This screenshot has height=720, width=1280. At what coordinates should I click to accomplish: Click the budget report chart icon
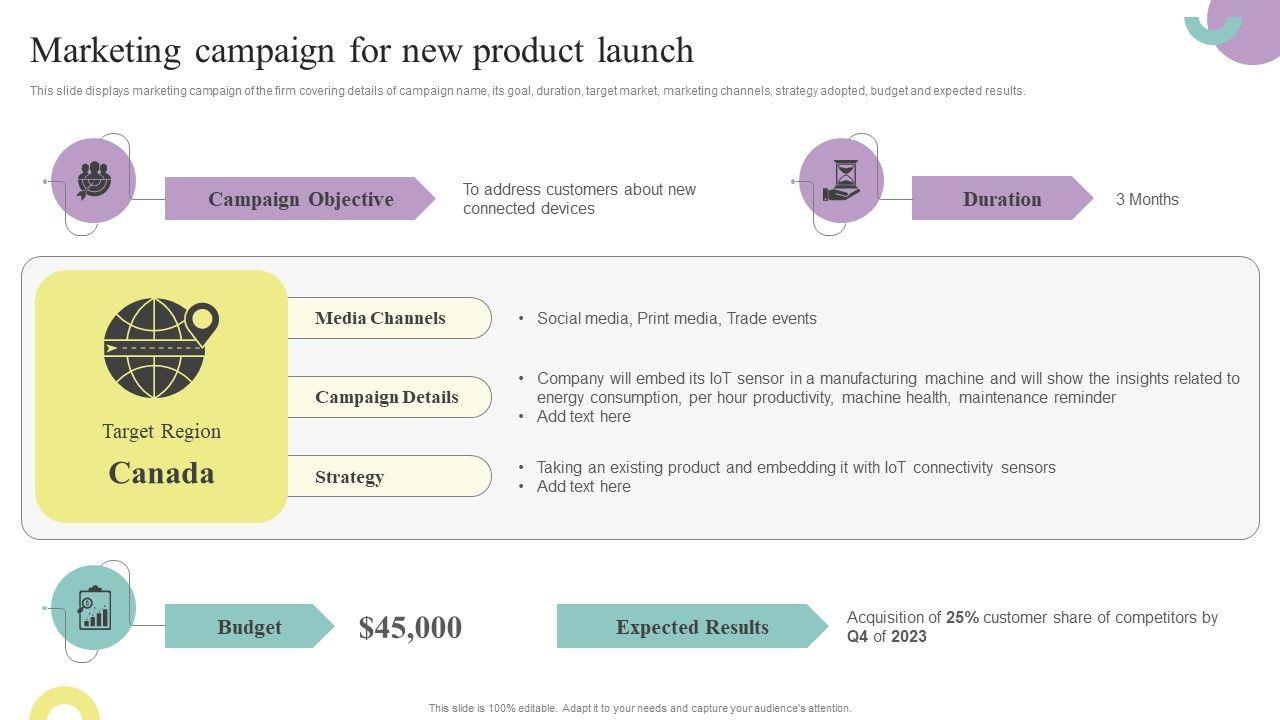point(94,607)
